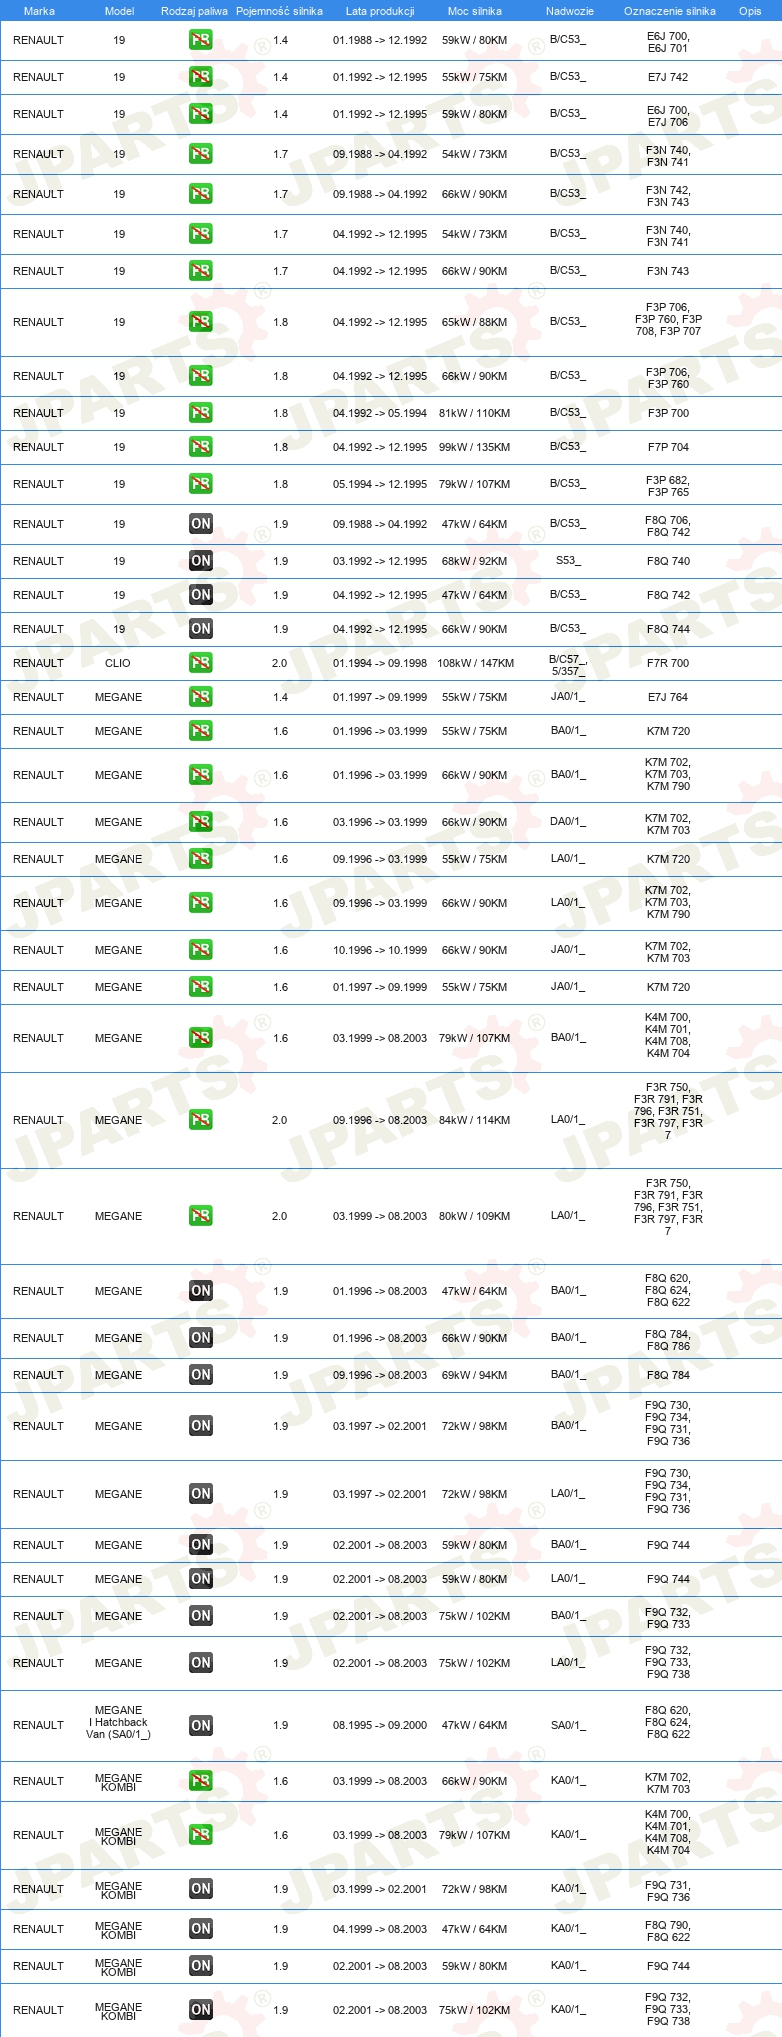782x2037 pixels.
Task: Select the Rodzaj paliwa column header
Action: pos(194,11)
